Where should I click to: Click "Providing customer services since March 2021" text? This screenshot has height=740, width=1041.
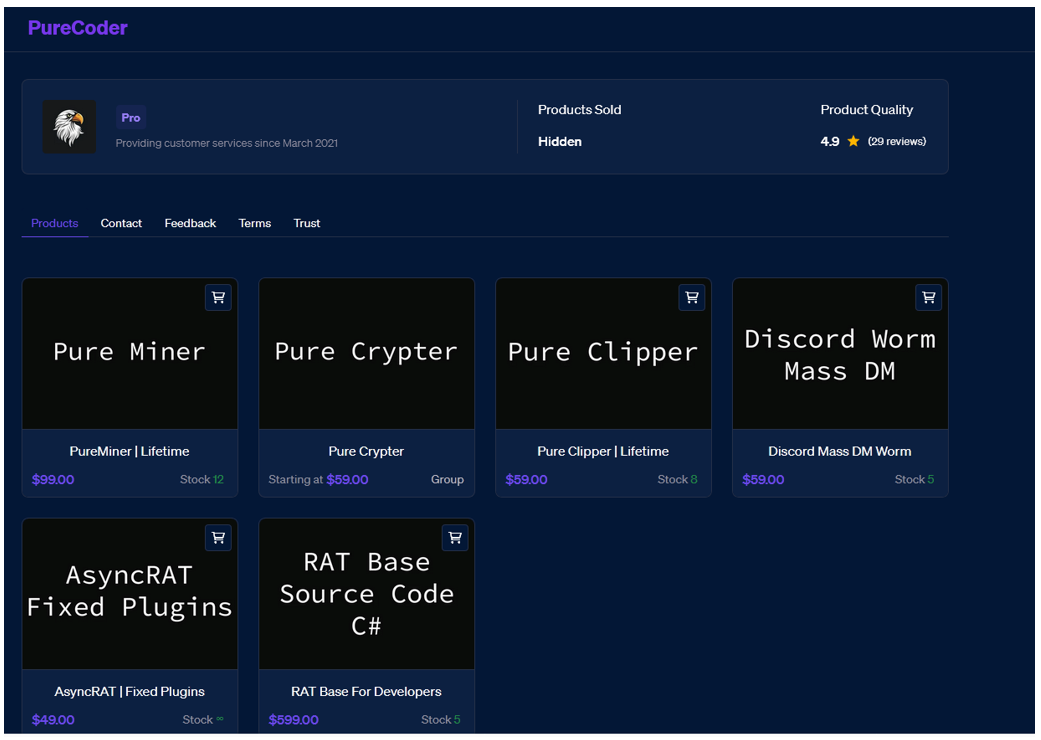click(226, 143)
